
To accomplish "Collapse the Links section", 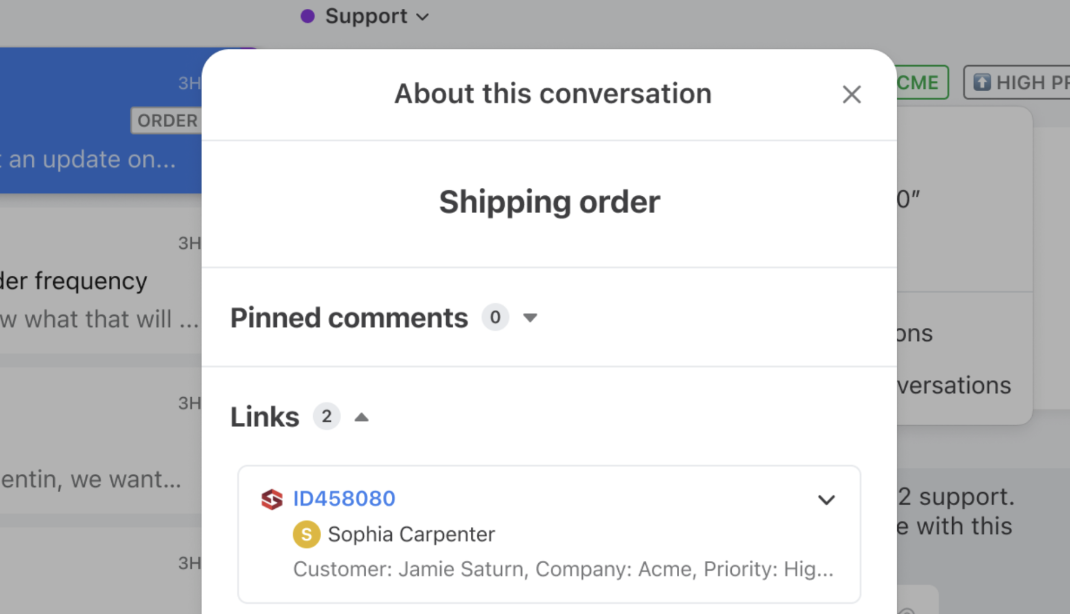I will pyautogui.click(x=361, y=416).
